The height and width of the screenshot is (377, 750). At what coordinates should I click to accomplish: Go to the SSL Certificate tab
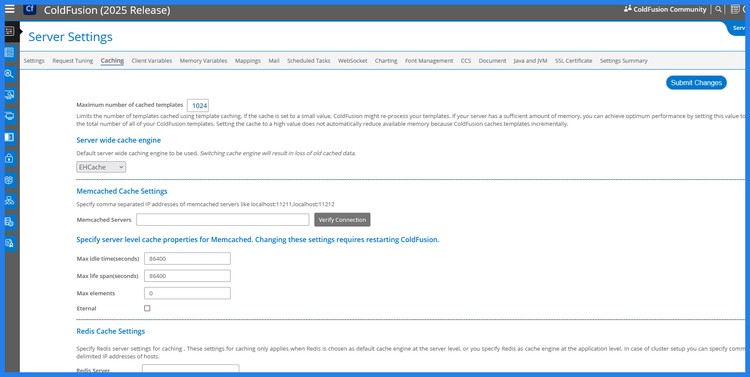pyautogui.click(x=574, y=61)
